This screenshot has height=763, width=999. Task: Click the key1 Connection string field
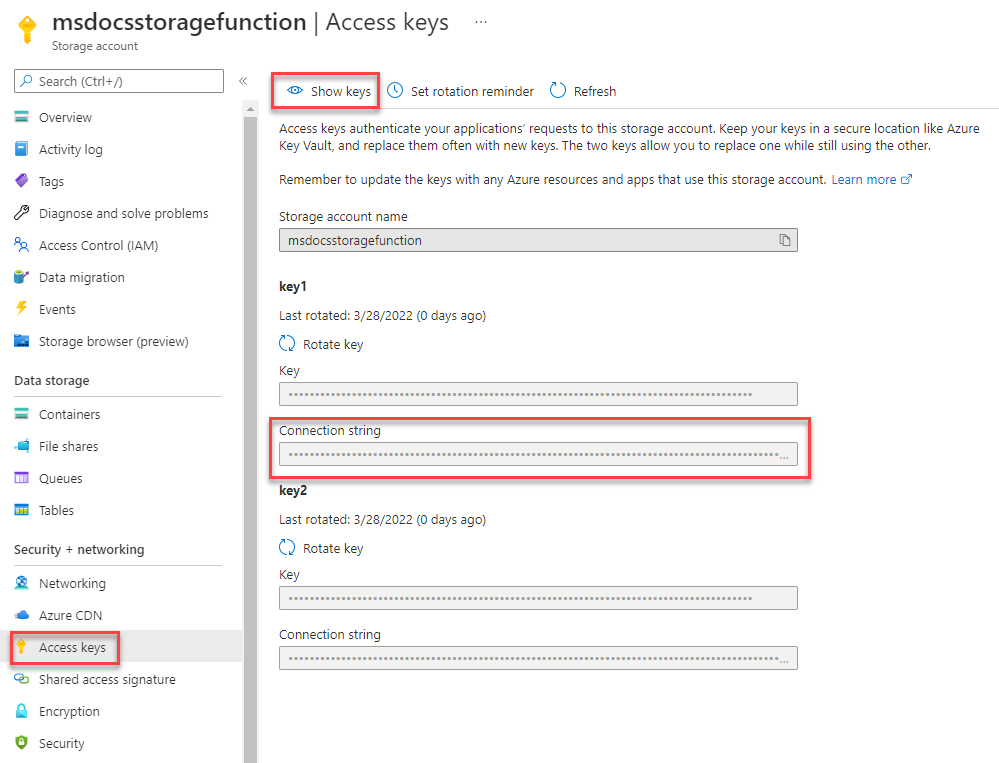tap(530, 455)
